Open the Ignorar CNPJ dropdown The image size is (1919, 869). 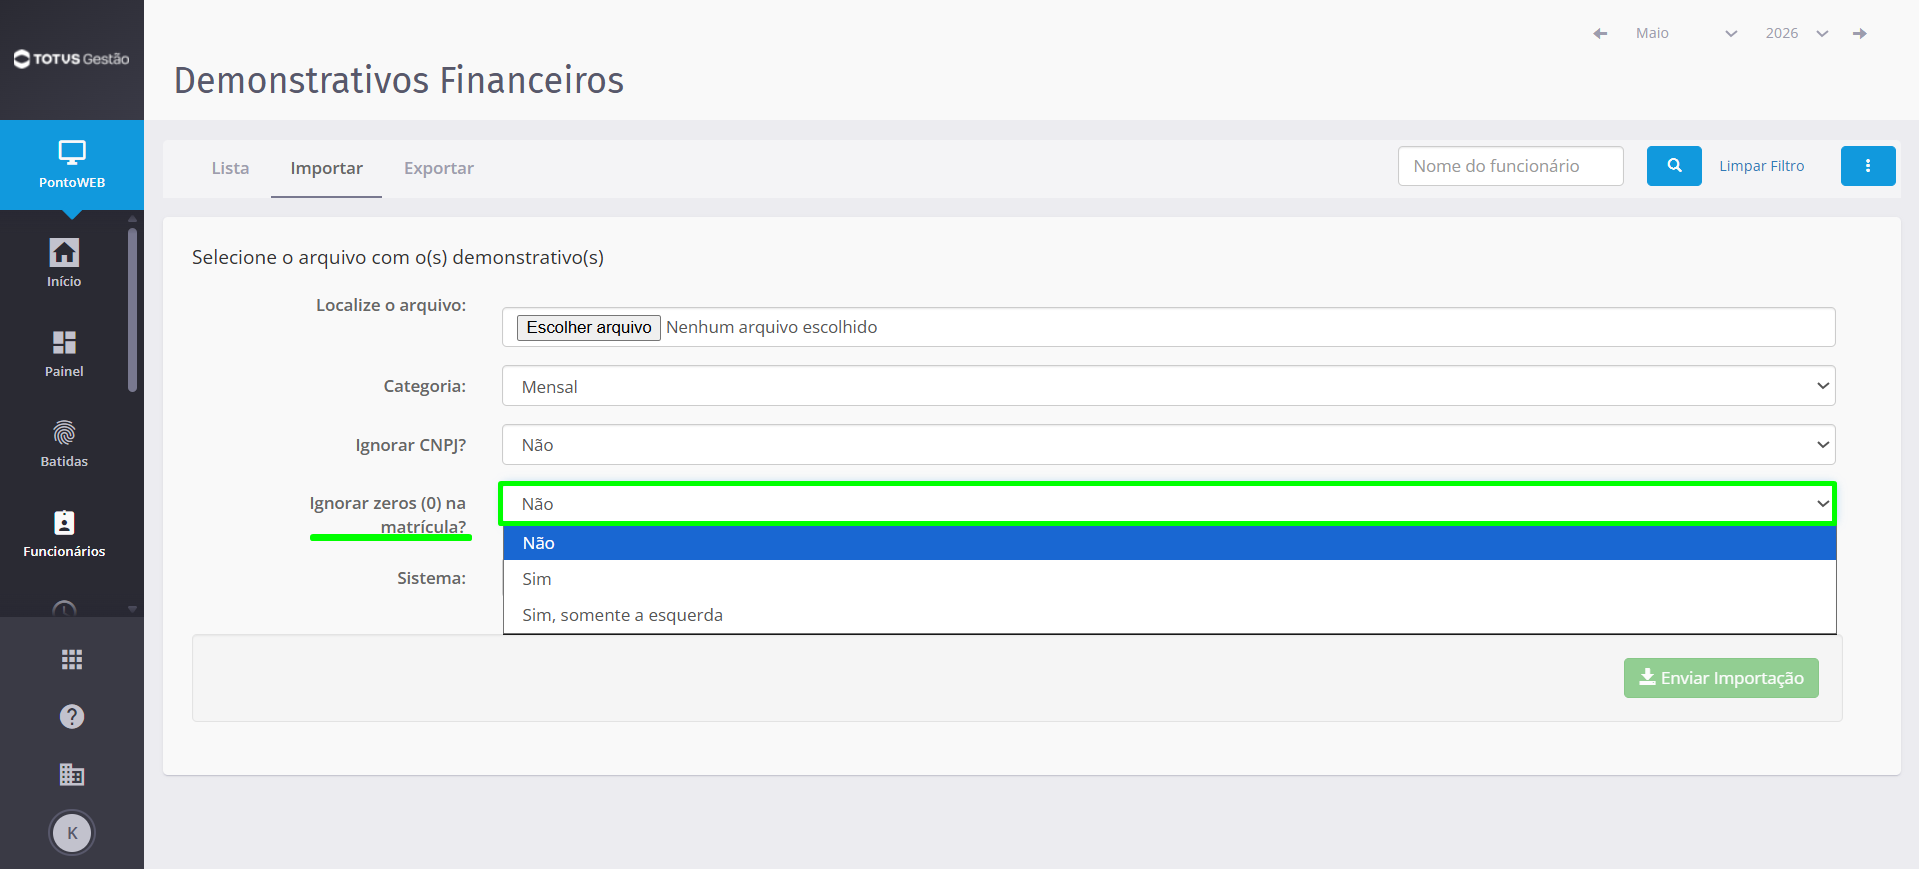pyautogui.click(x=1168, y=445)
